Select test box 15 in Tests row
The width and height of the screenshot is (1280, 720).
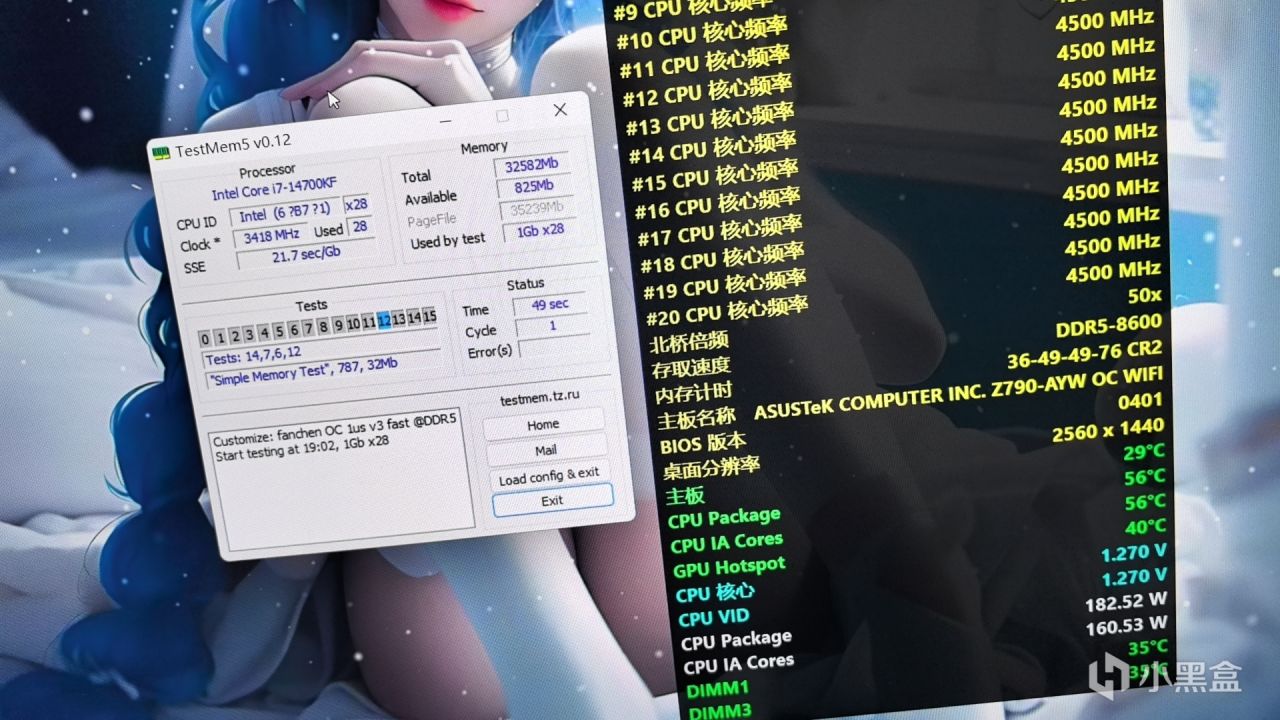(429, 316)
